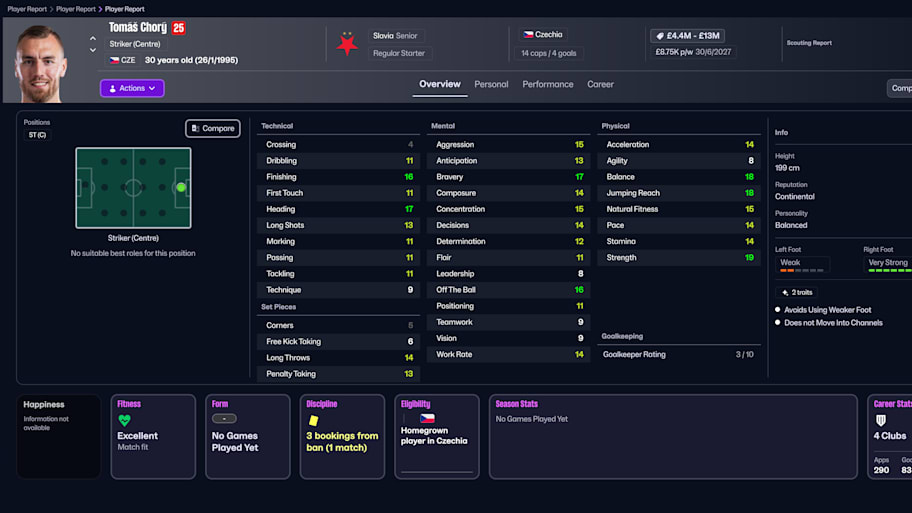Open the Fitness Excellent card
The height and width of the screenshot is (513, 912).
click(153, 437)
